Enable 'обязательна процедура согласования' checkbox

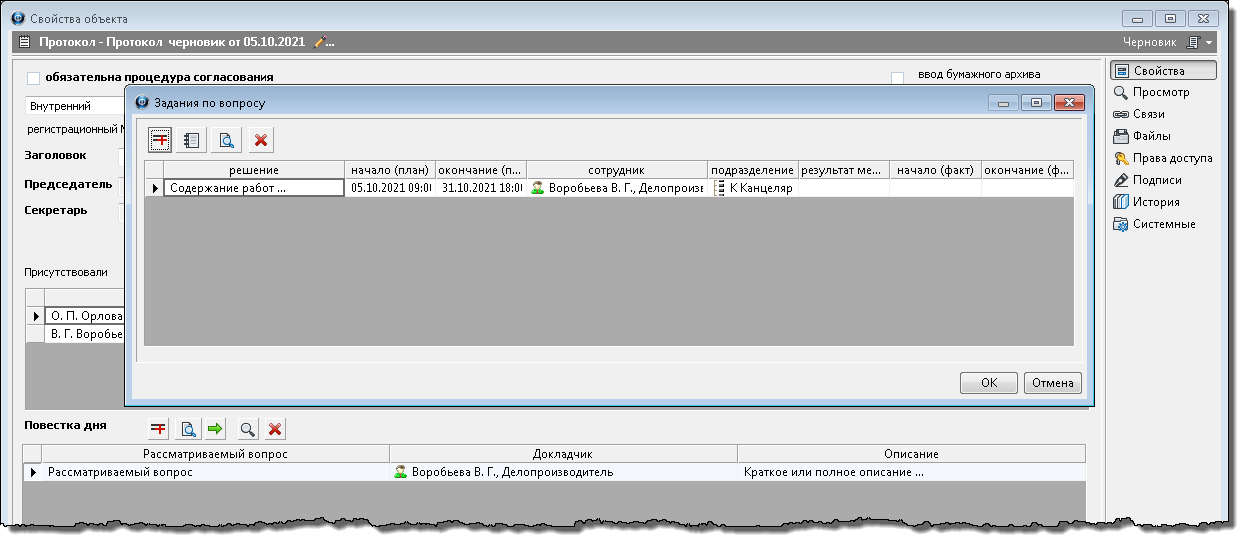coord(34,77)
